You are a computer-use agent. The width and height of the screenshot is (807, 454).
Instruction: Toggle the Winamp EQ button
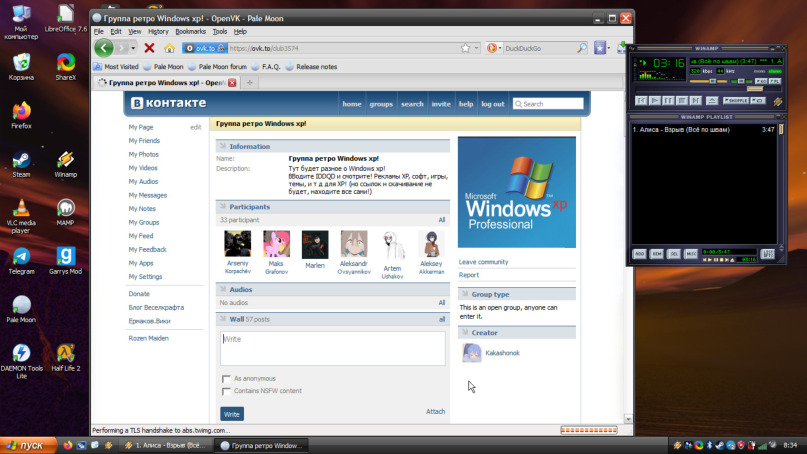coord(761,81)
